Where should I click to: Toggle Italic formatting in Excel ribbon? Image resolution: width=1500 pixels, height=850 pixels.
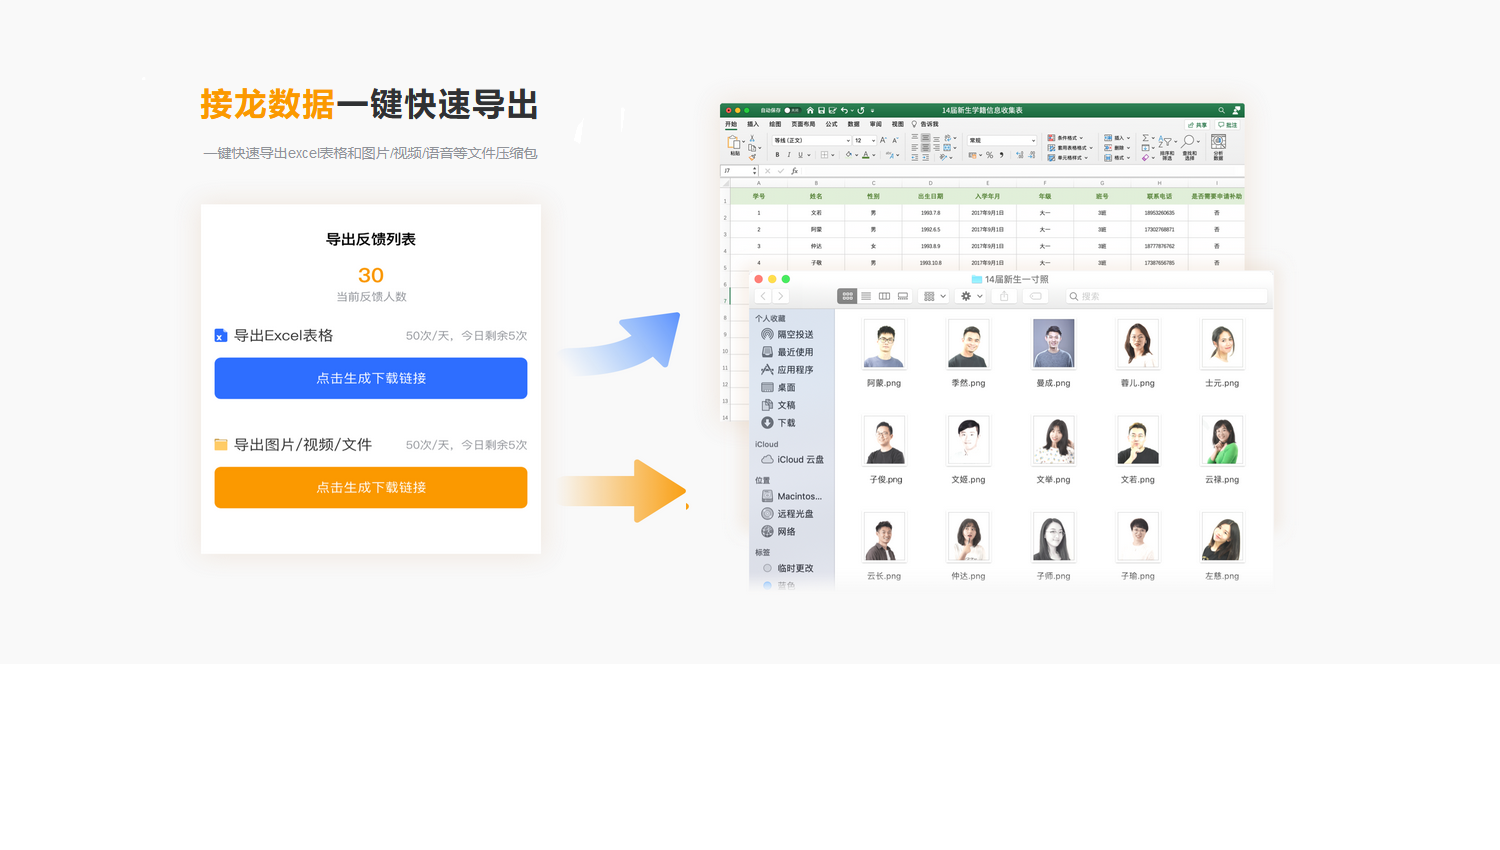pyautogui.click(x=789, y=155)
